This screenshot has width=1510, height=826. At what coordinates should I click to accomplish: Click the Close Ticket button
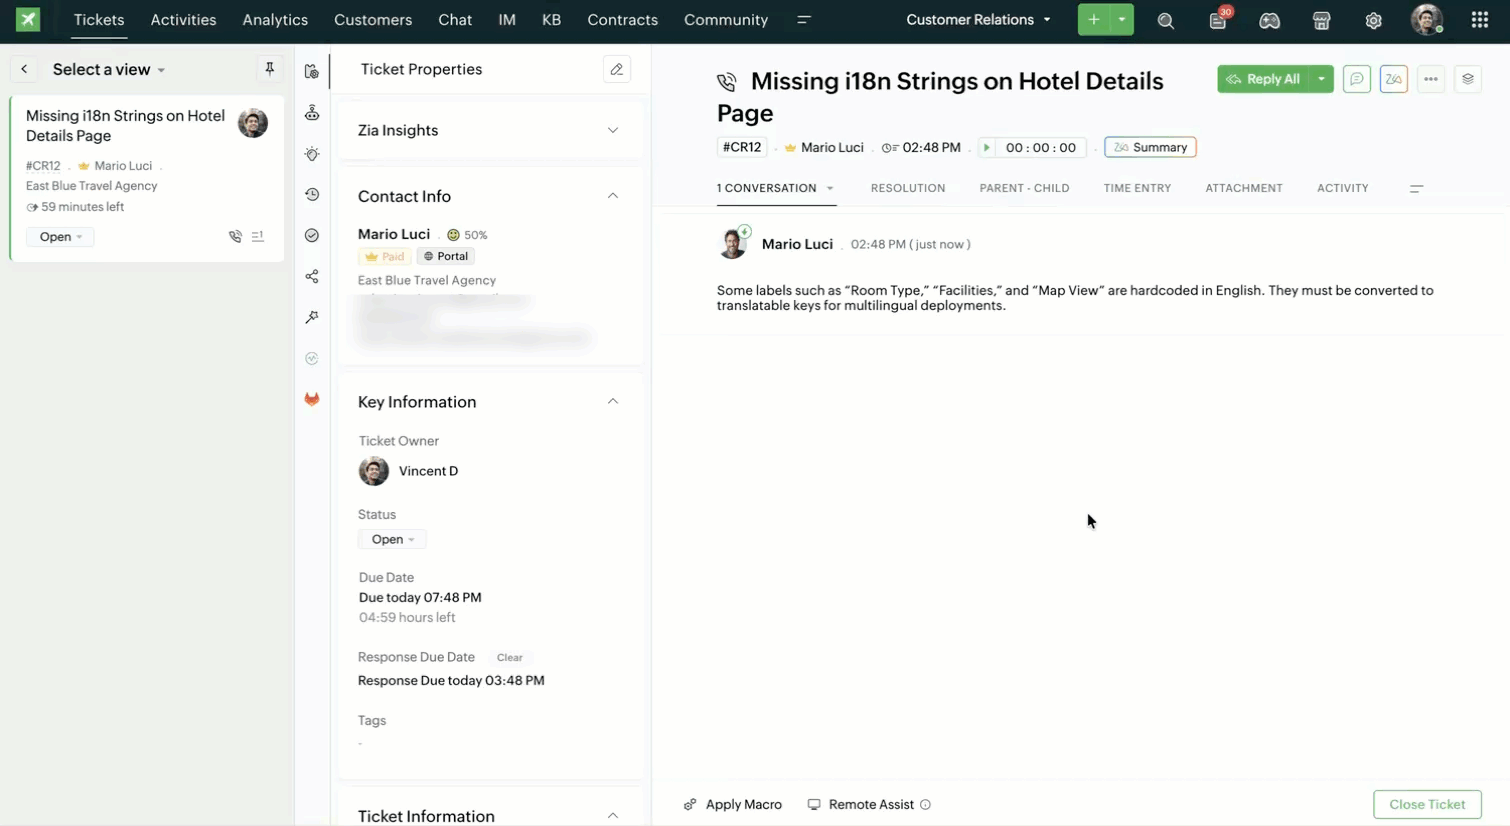tap(1426, 804)
